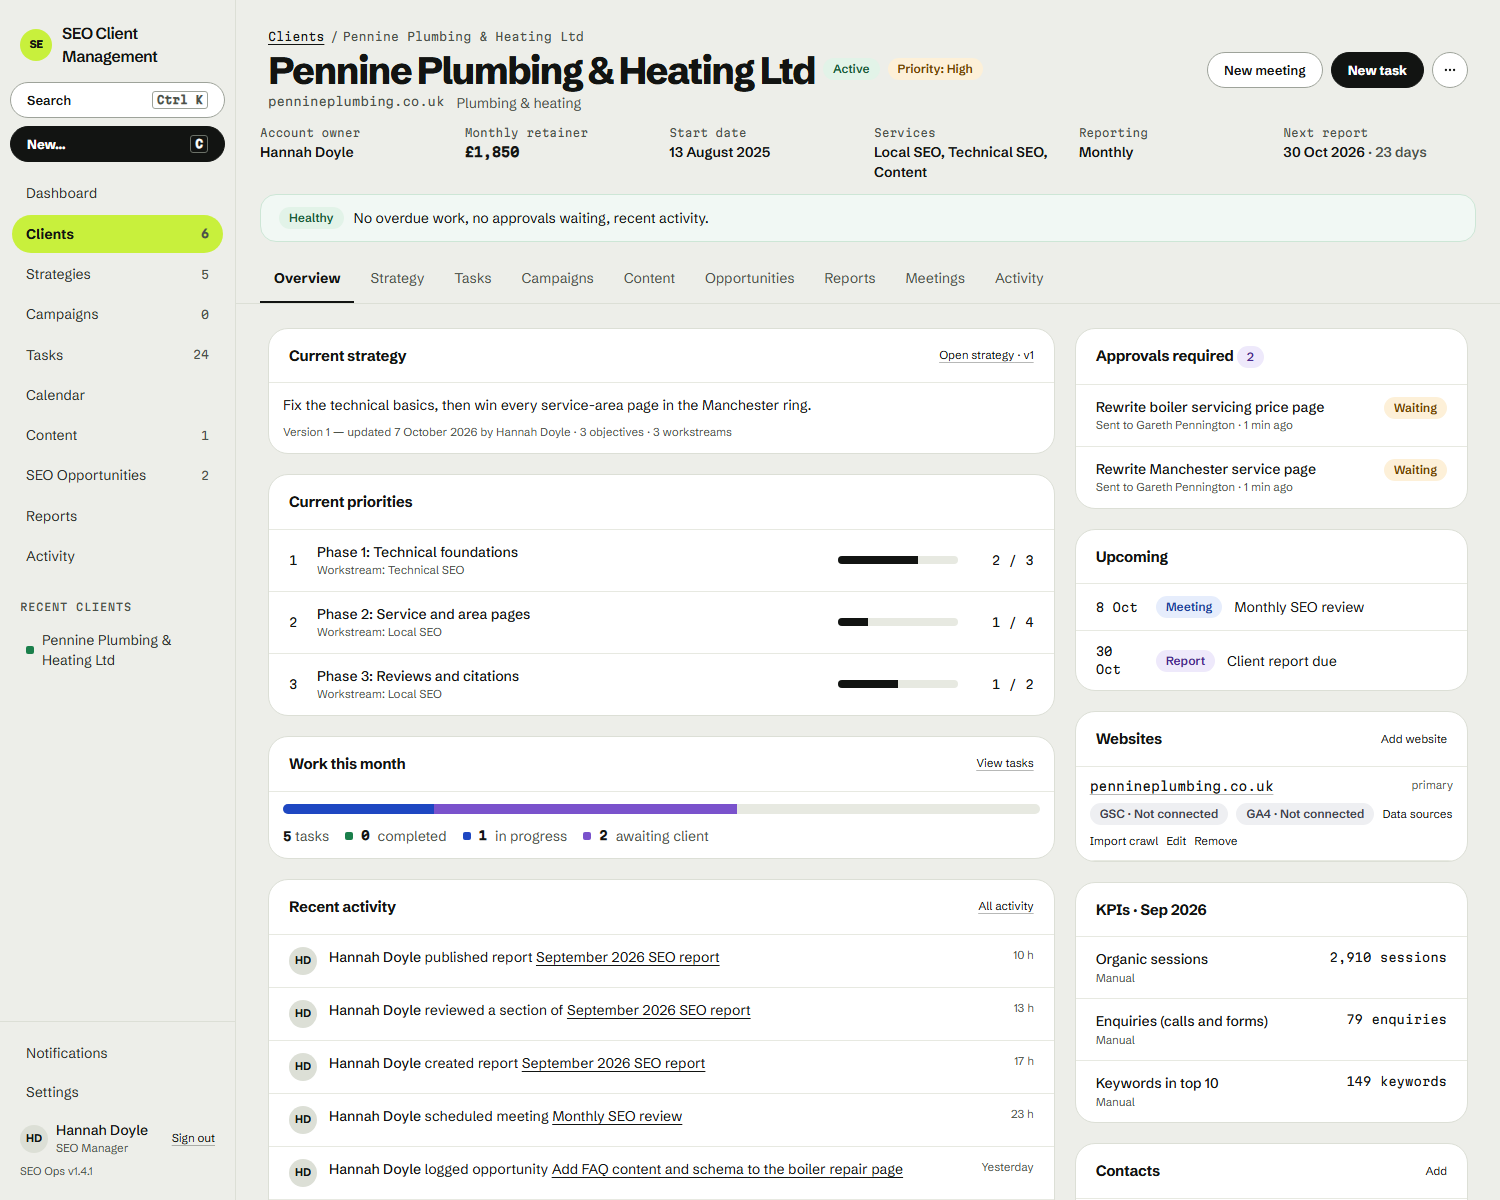
Task: Open the more options ellipsis menu
Action: [x=1450, y=70]
